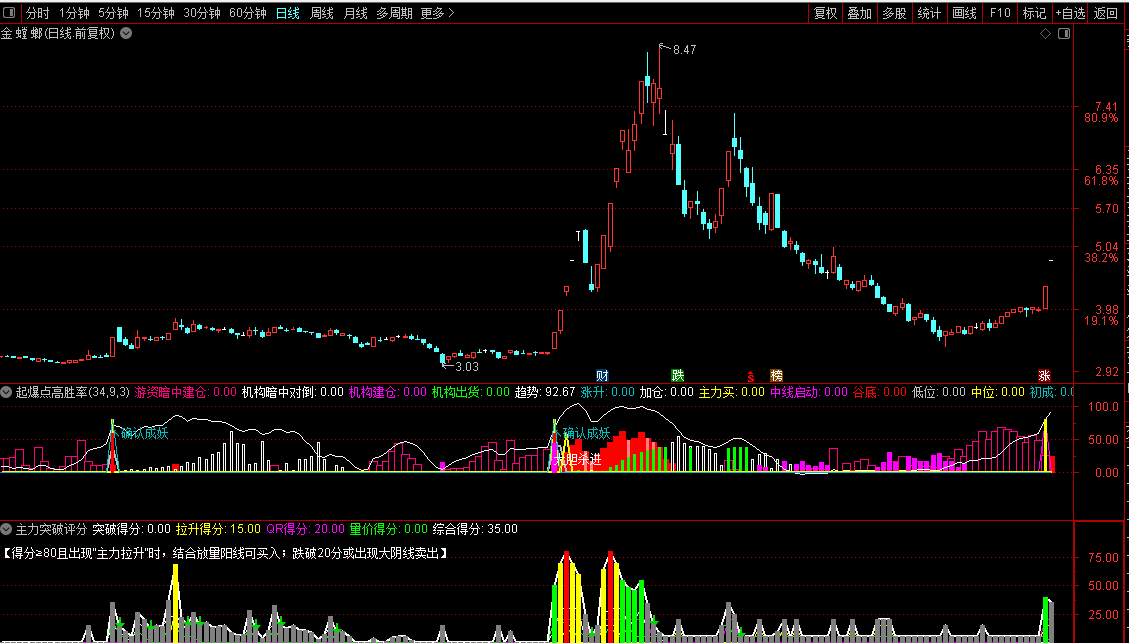
Task: Open F10 company info
Action: coord(1000,13)
